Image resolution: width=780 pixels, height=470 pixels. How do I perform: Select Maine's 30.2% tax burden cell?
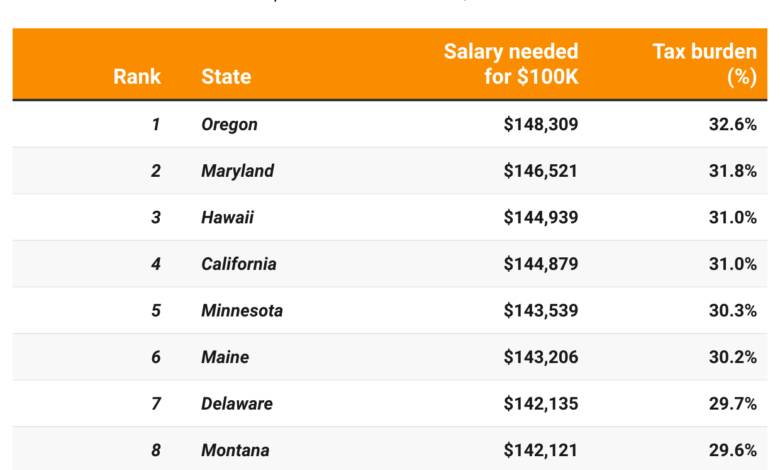[x=731, y=357]
